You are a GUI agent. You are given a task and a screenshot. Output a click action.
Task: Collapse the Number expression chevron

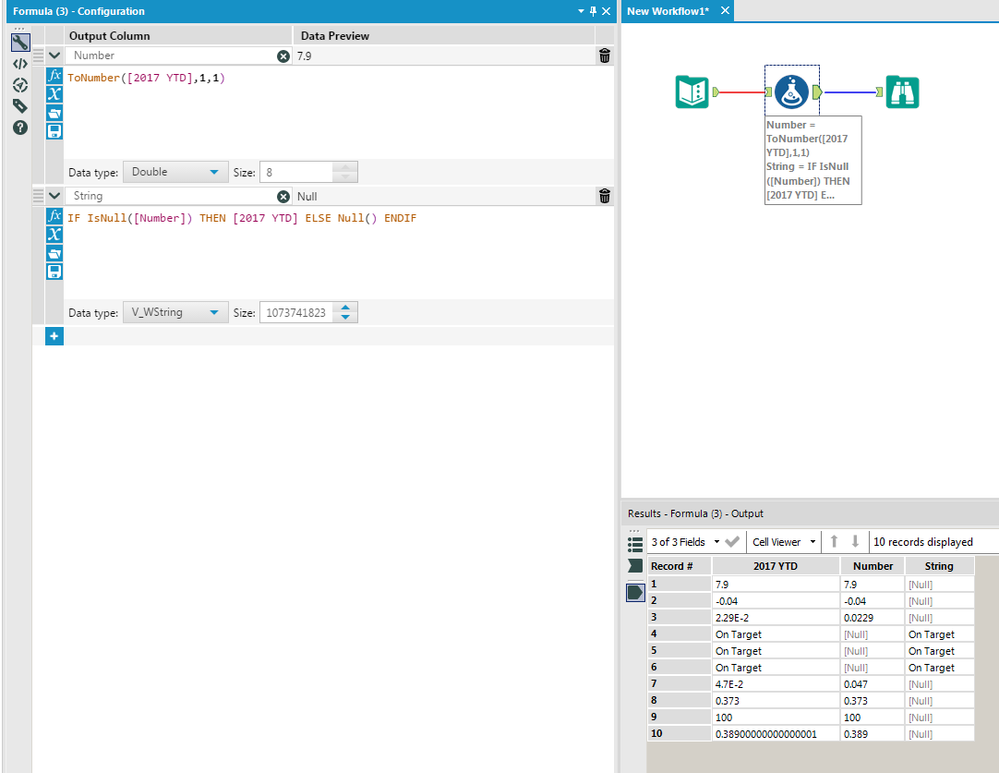pyautogui.click(x=54, y=55)
